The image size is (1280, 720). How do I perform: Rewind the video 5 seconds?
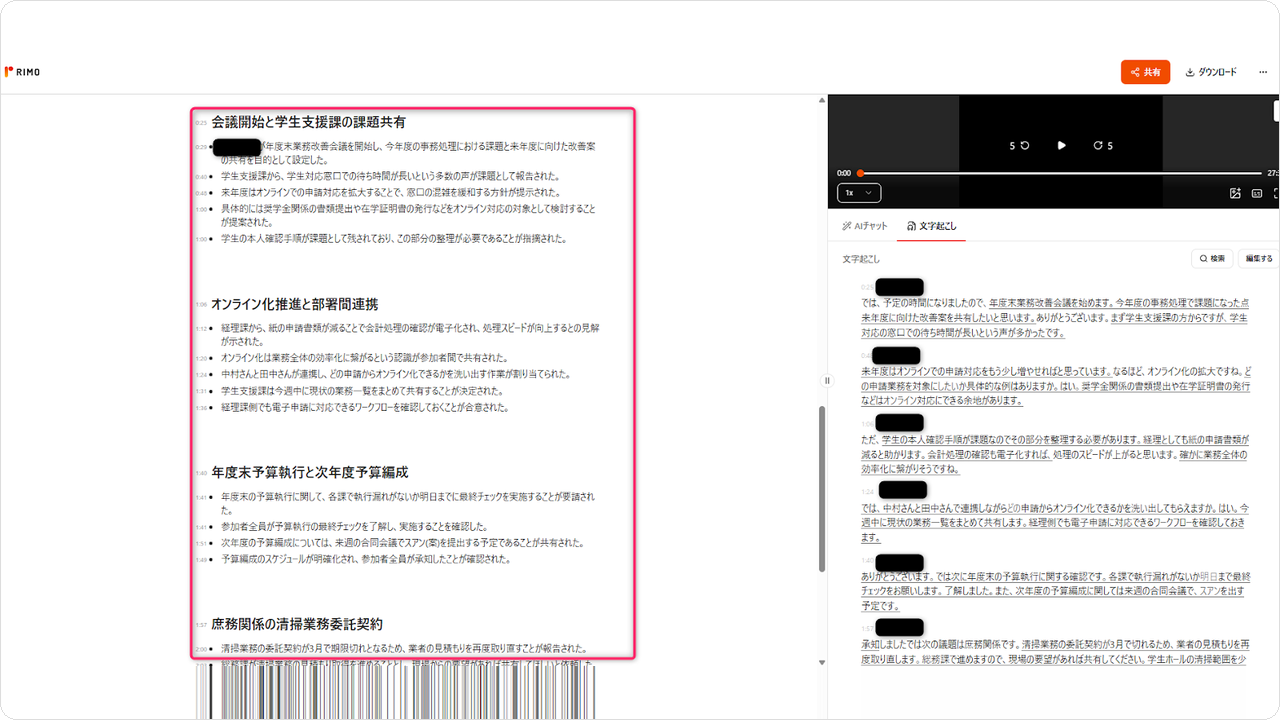[x=1019, y=145]
